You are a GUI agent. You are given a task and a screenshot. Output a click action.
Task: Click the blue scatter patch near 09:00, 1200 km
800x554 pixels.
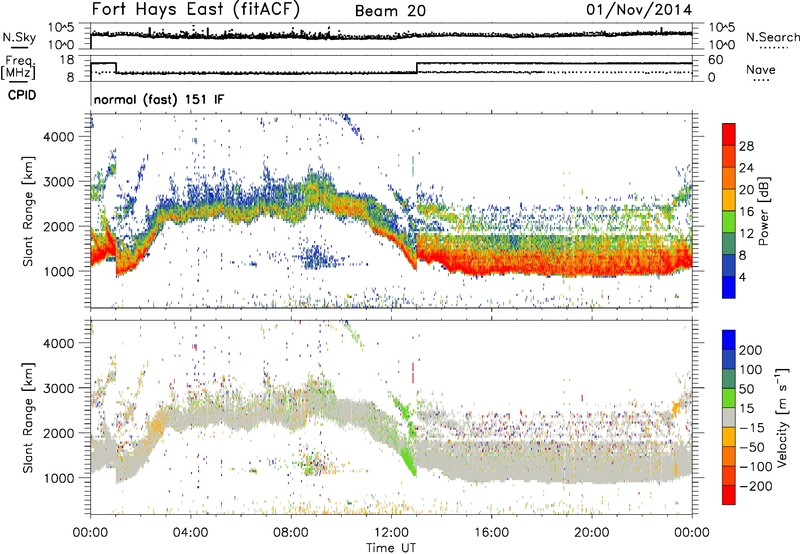tap(316, 257)
